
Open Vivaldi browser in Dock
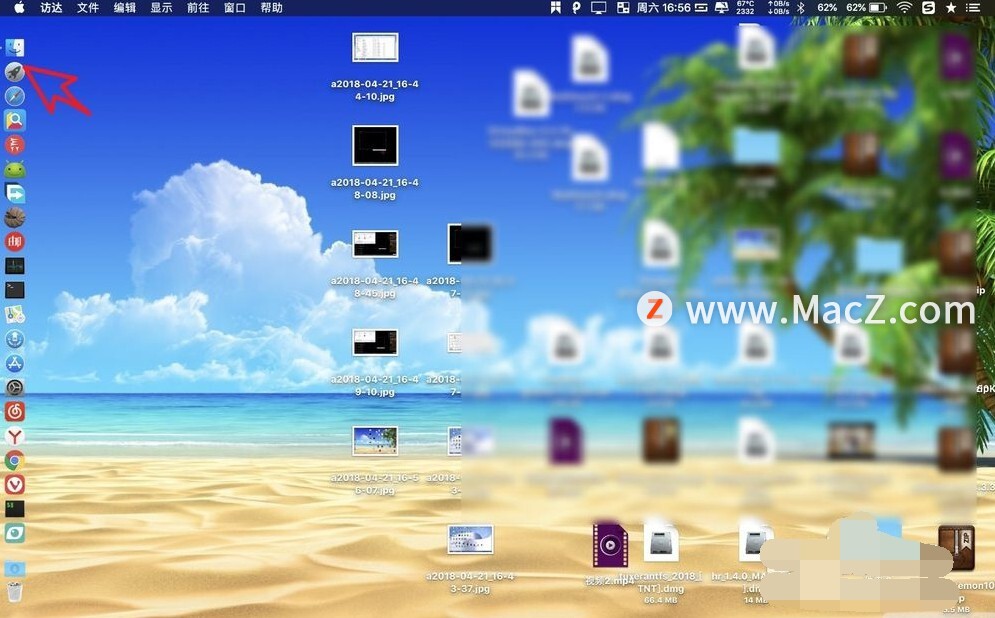coord(15,484)
